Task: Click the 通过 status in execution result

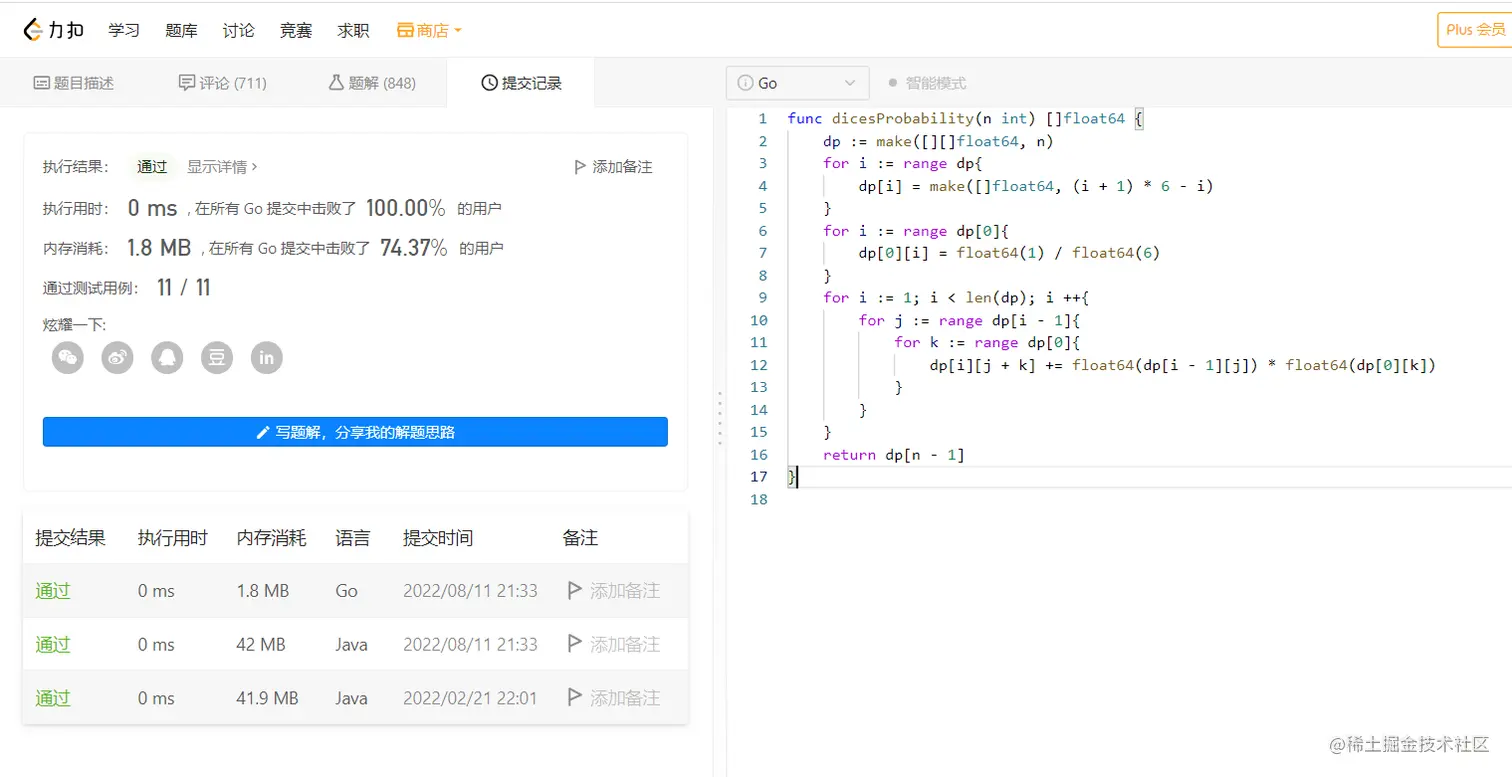Action: [x=152, y=167]
